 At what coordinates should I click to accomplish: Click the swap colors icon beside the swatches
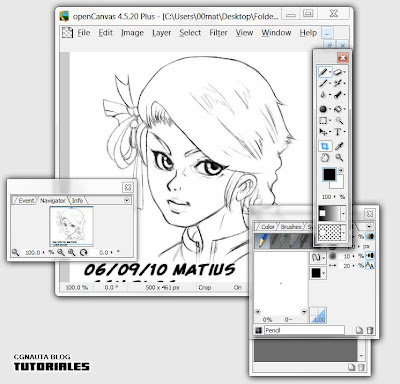tap(341, 170)
